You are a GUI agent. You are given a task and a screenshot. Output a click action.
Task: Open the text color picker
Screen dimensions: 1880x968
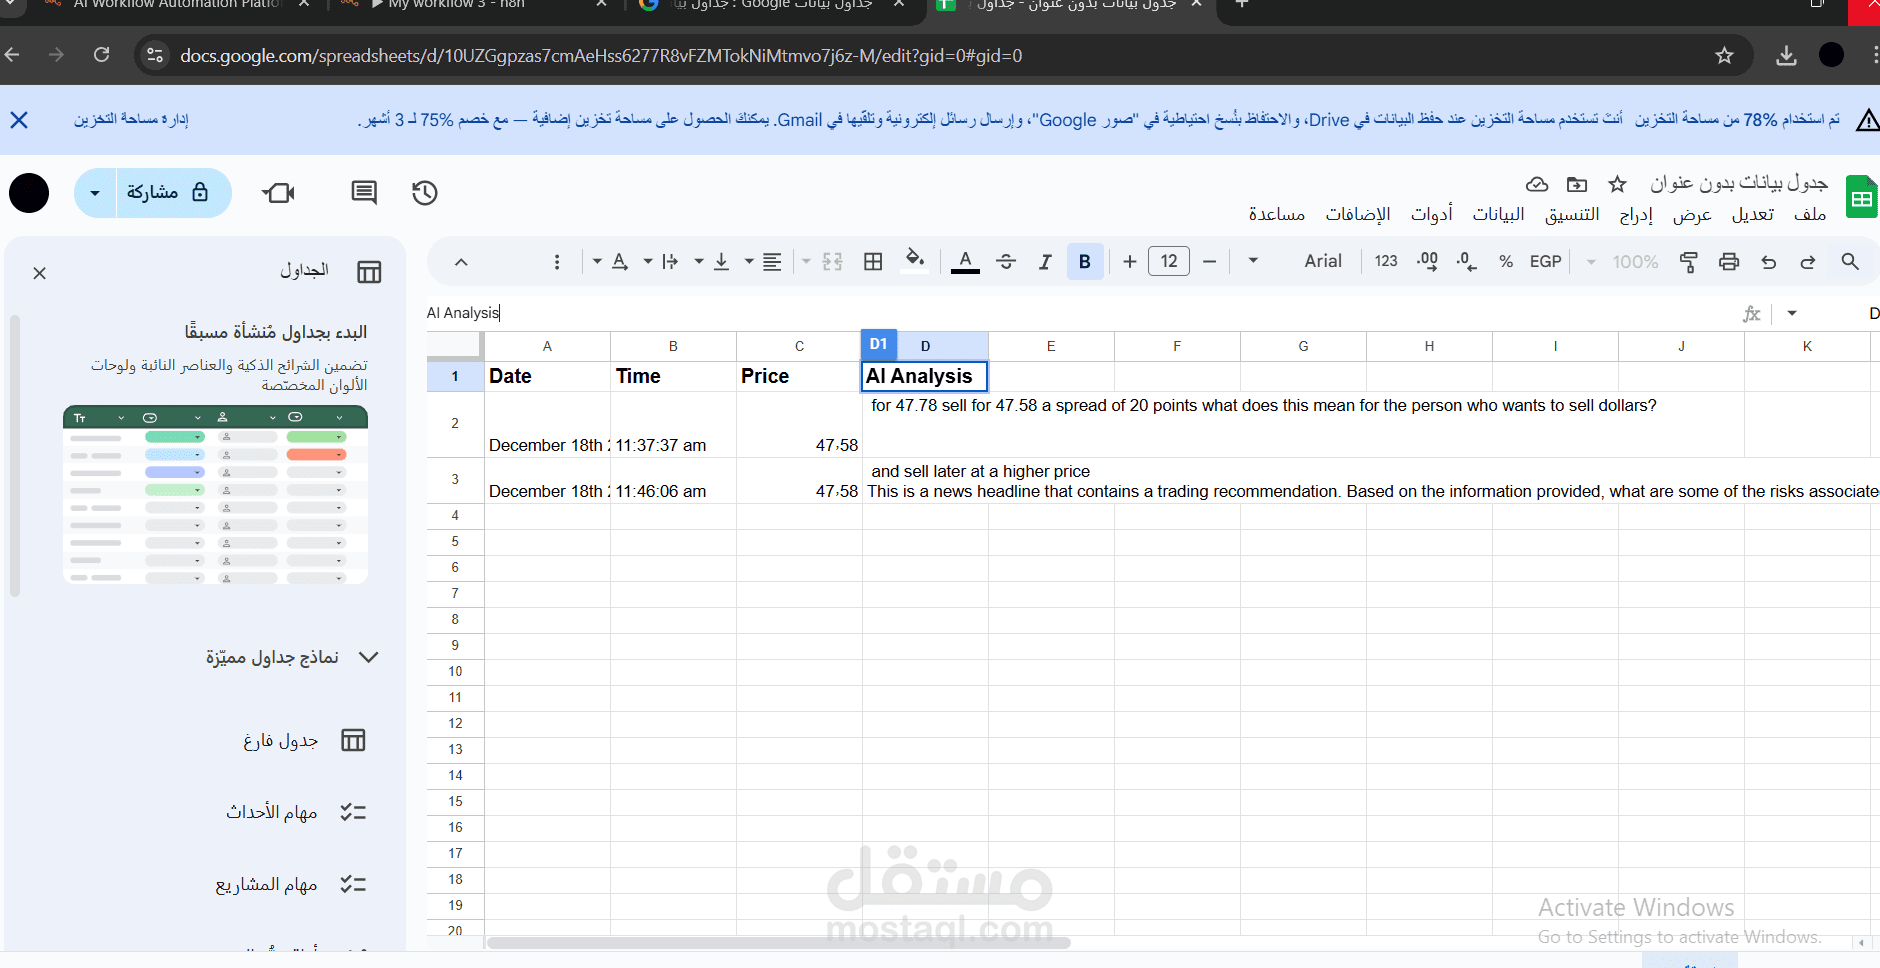pos(965,262)
